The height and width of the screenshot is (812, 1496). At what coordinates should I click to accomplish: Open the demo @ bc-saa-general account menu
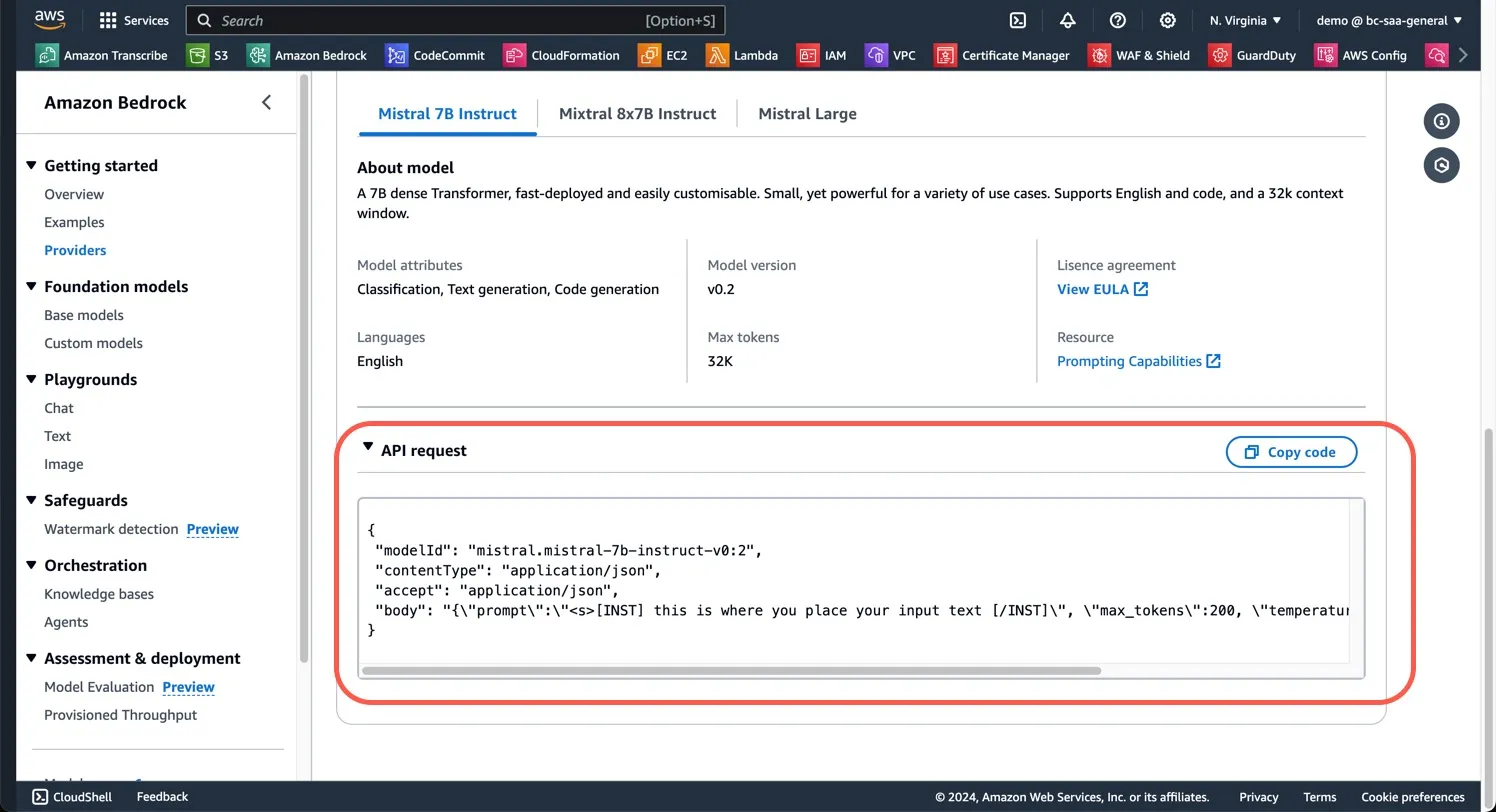[1389, 20]
